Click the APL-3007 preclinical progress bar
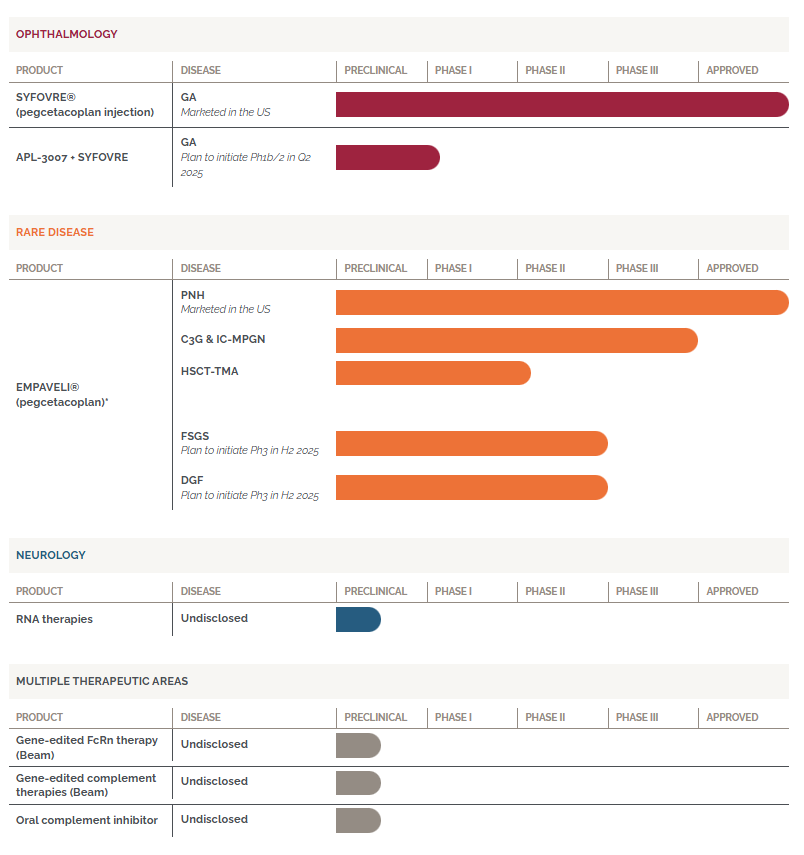Screen dimensions: 804x855 [388, 158]
